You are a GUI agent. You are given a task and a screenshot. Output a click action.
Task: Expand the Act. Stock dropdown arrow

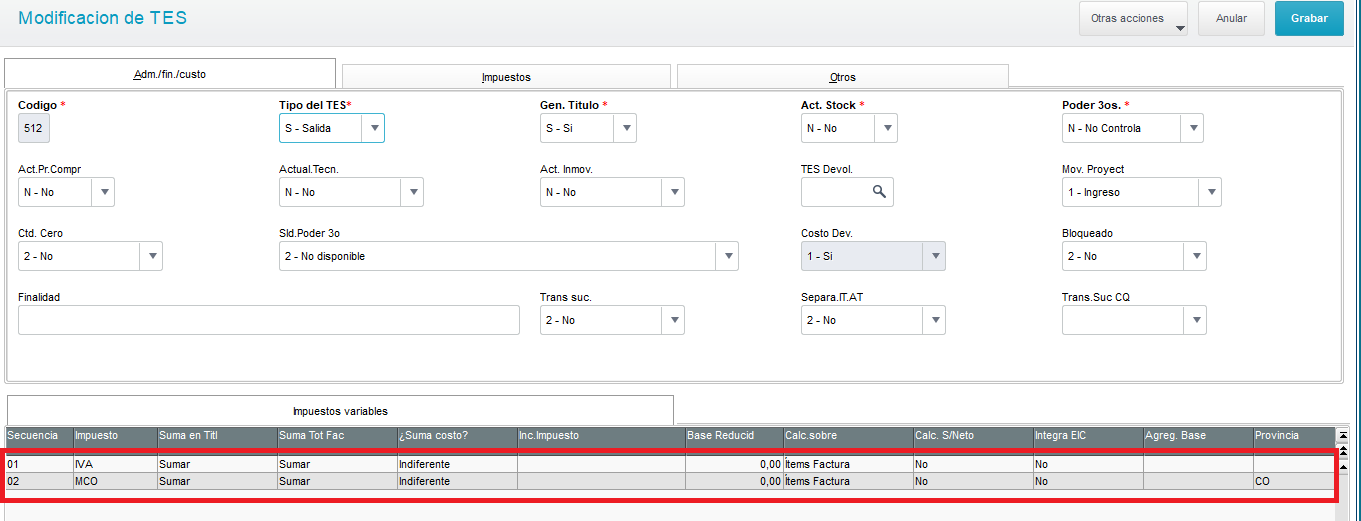click(x=886, y=128)
